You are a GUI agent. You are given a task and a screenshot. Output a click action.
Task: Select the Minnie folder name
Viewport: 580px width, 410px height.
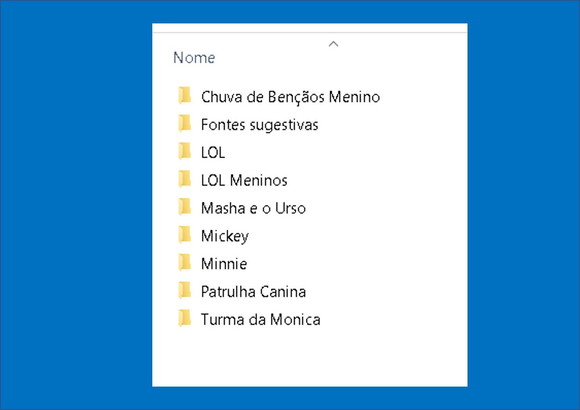224,264
